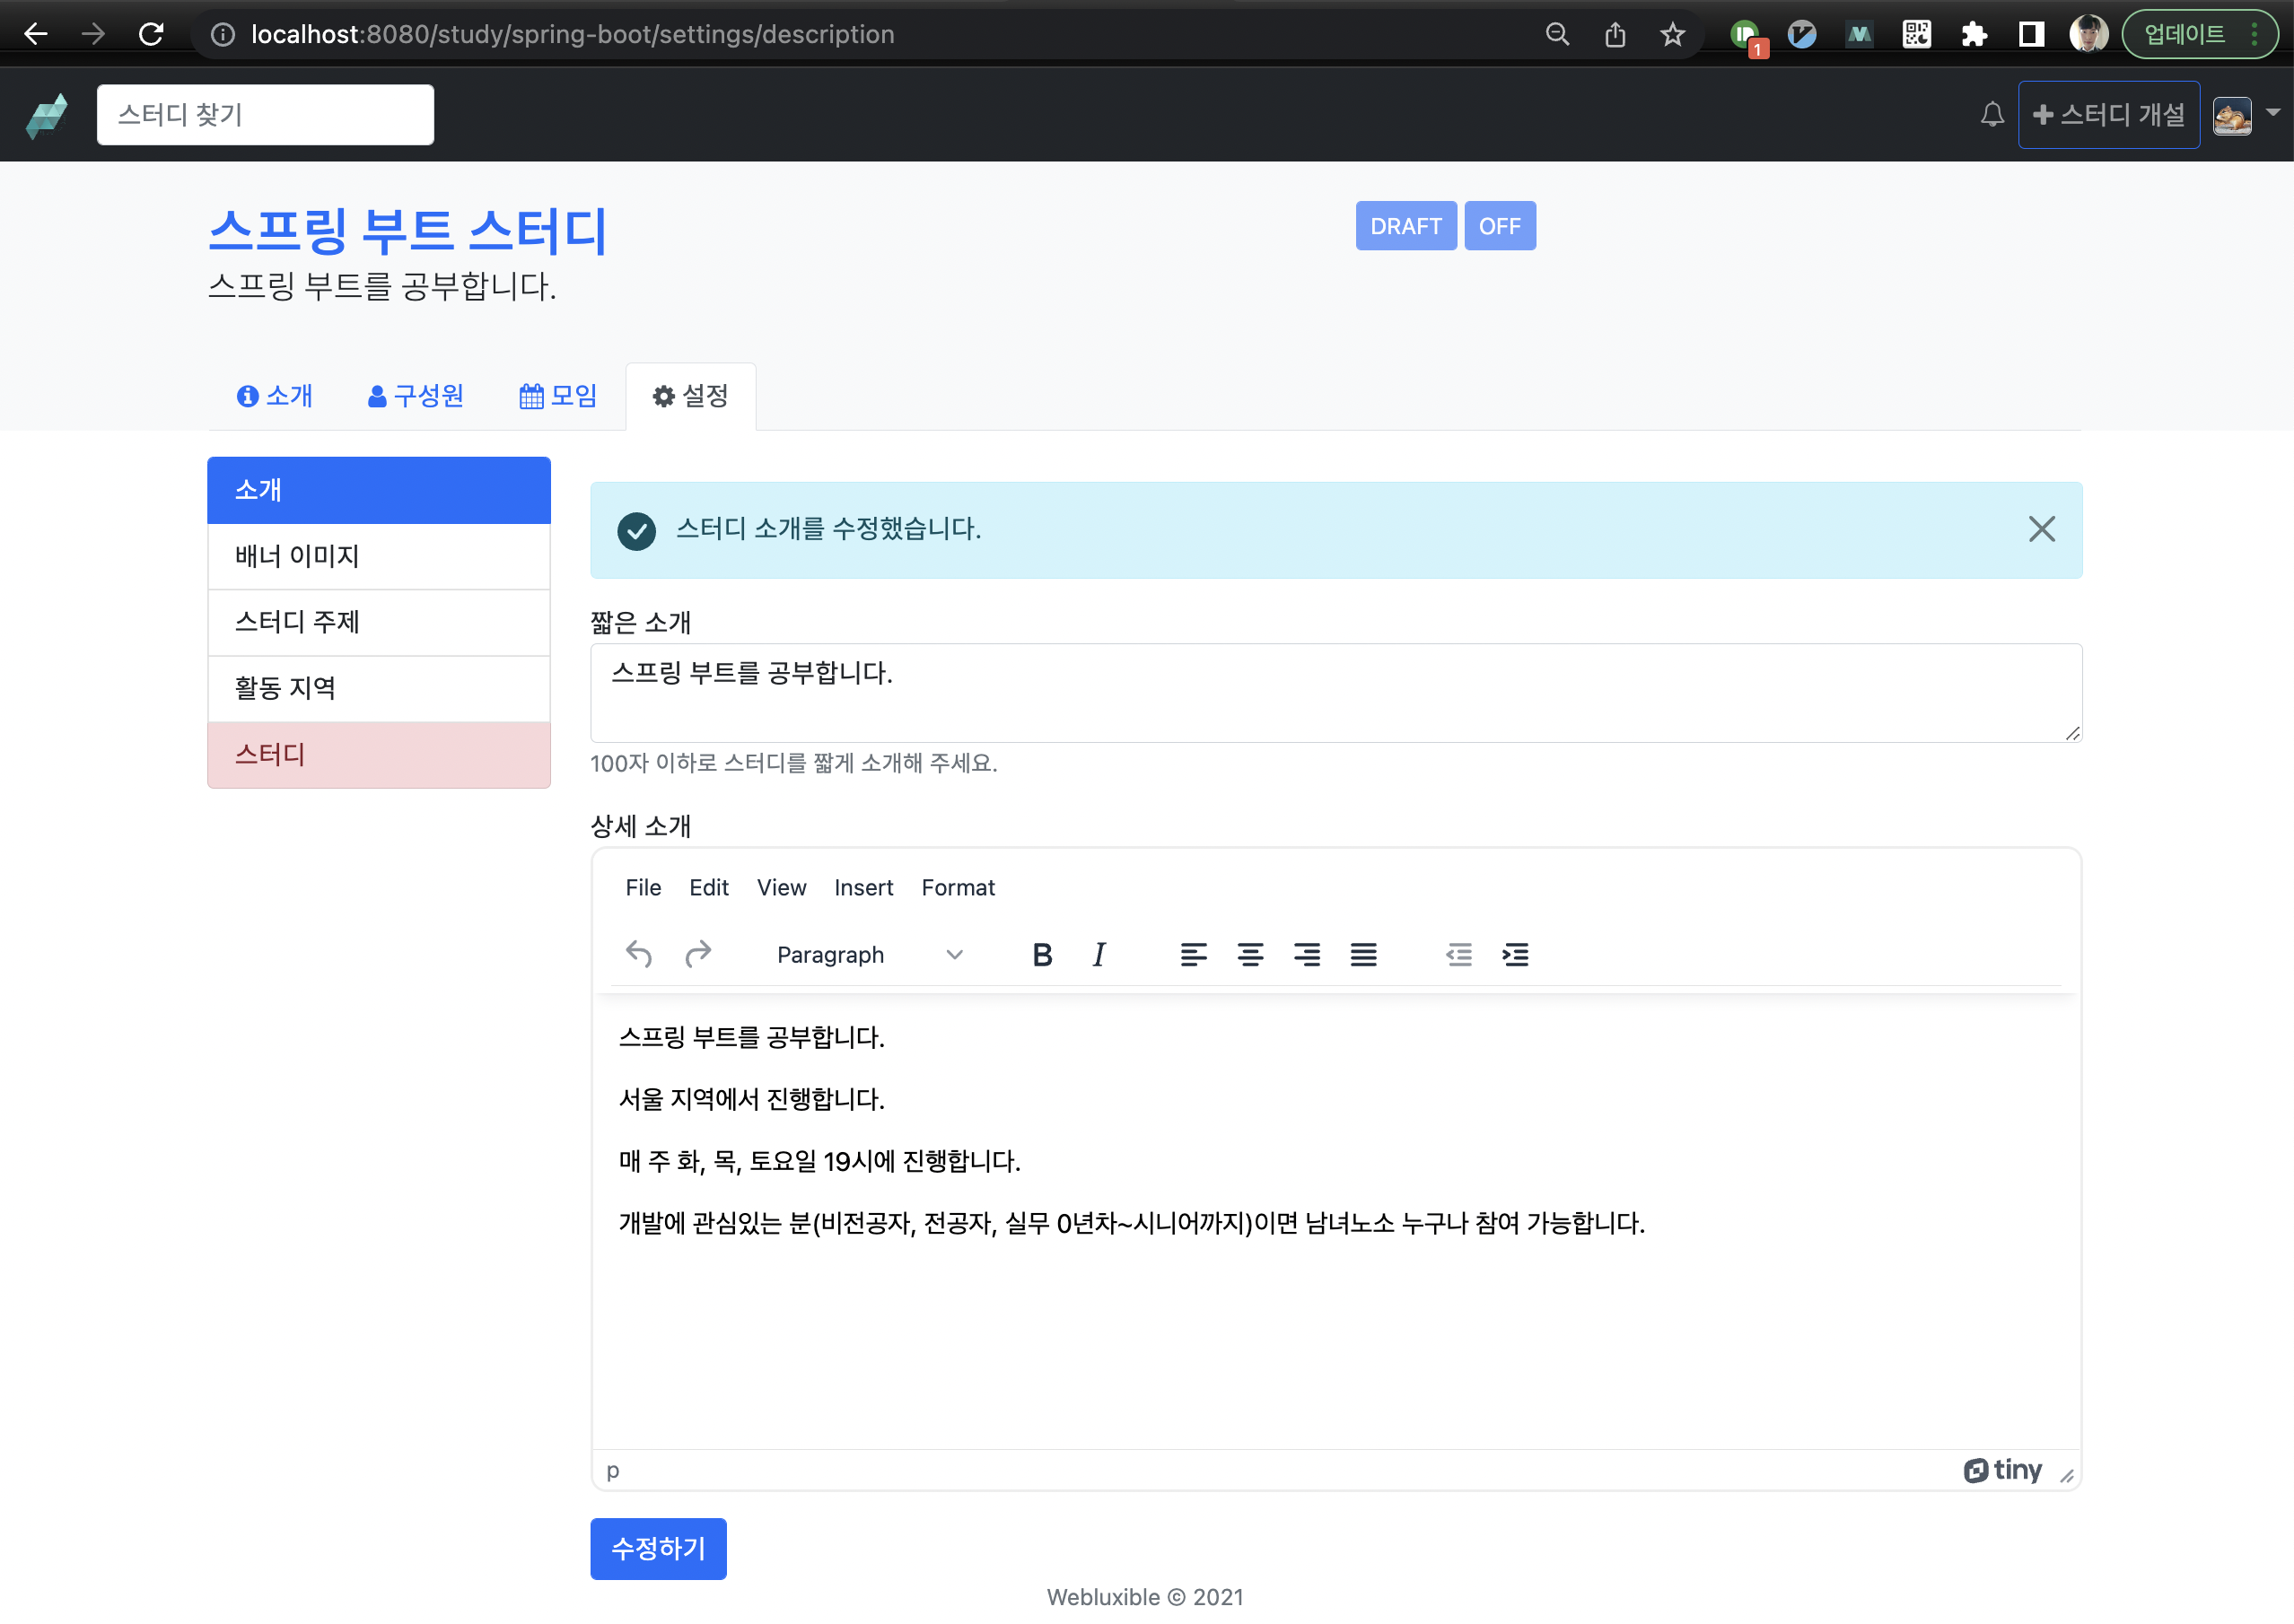The height and width of the screenshot is (1624, 2294).
Task: Click the 스터디 개설 button
Action: pos(2108,115)
